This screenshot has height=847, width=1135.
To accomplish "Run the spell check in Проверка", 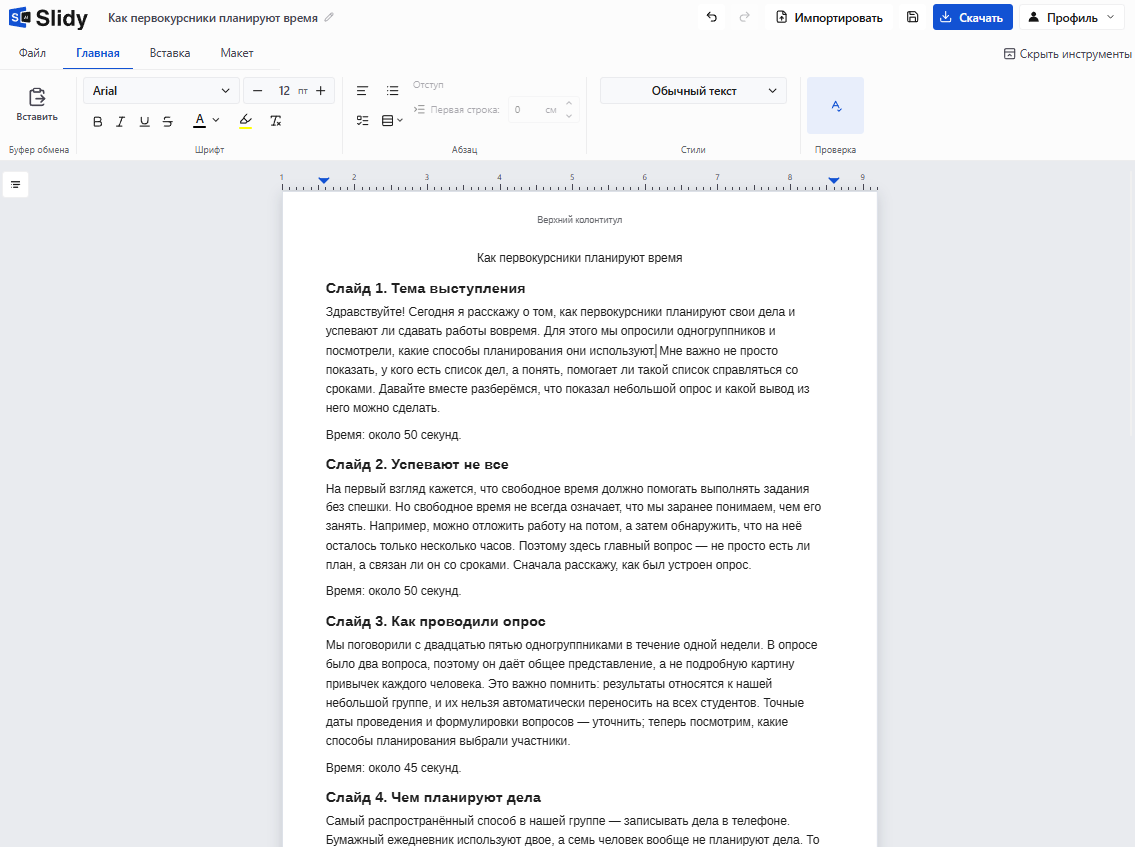I will pyautogui.click(x=835, y=106).
